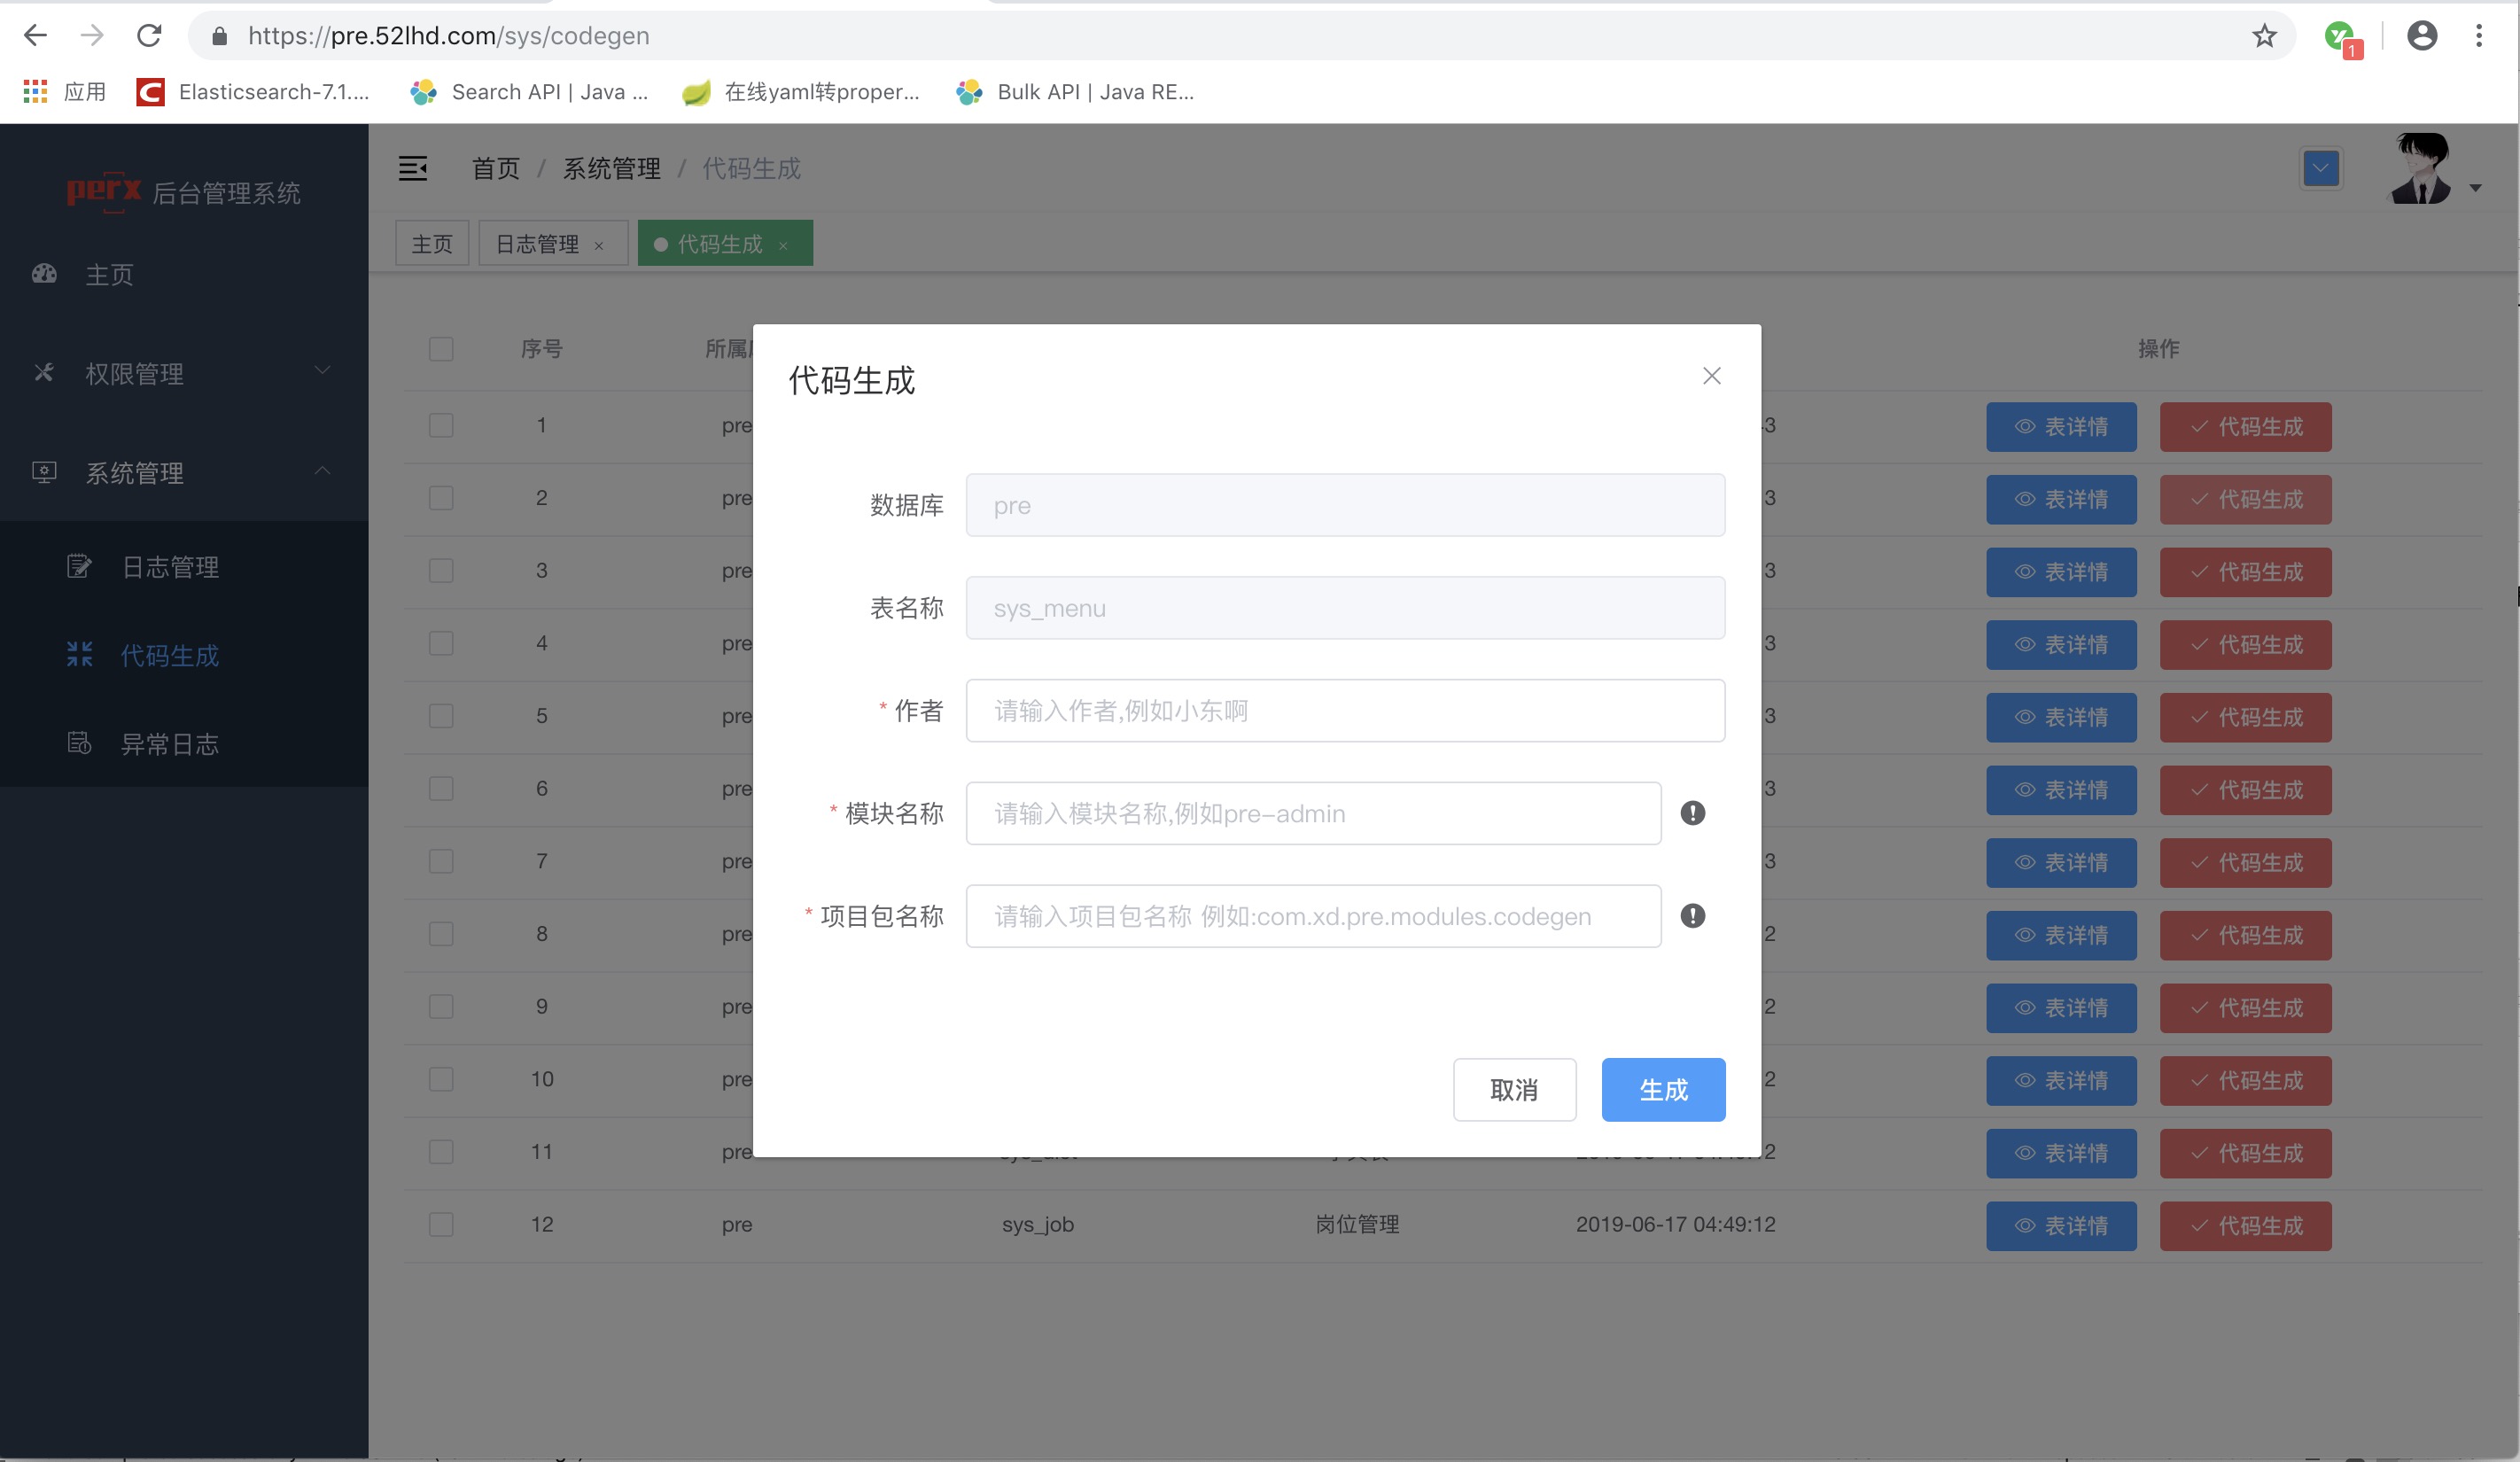This screenshot has width=2520, height=1462.
Task: Tick the checkbox for row 12
Action: point(441,1224)
